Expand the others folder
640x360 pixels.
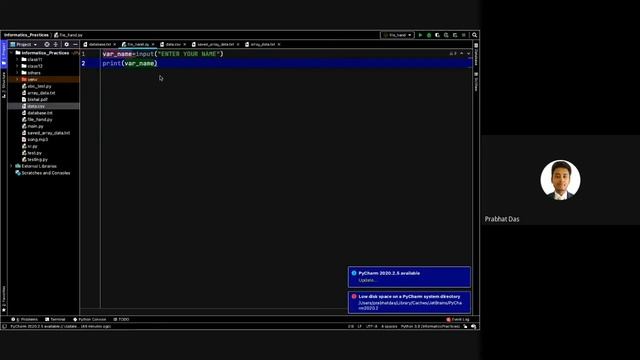pos(18,73)
